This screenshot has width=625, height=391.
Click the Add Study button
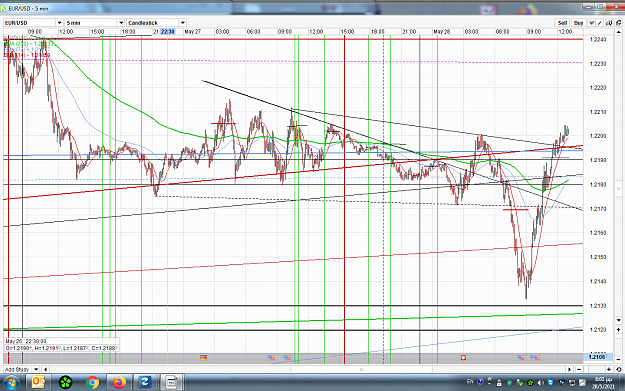tap(17, 369)
